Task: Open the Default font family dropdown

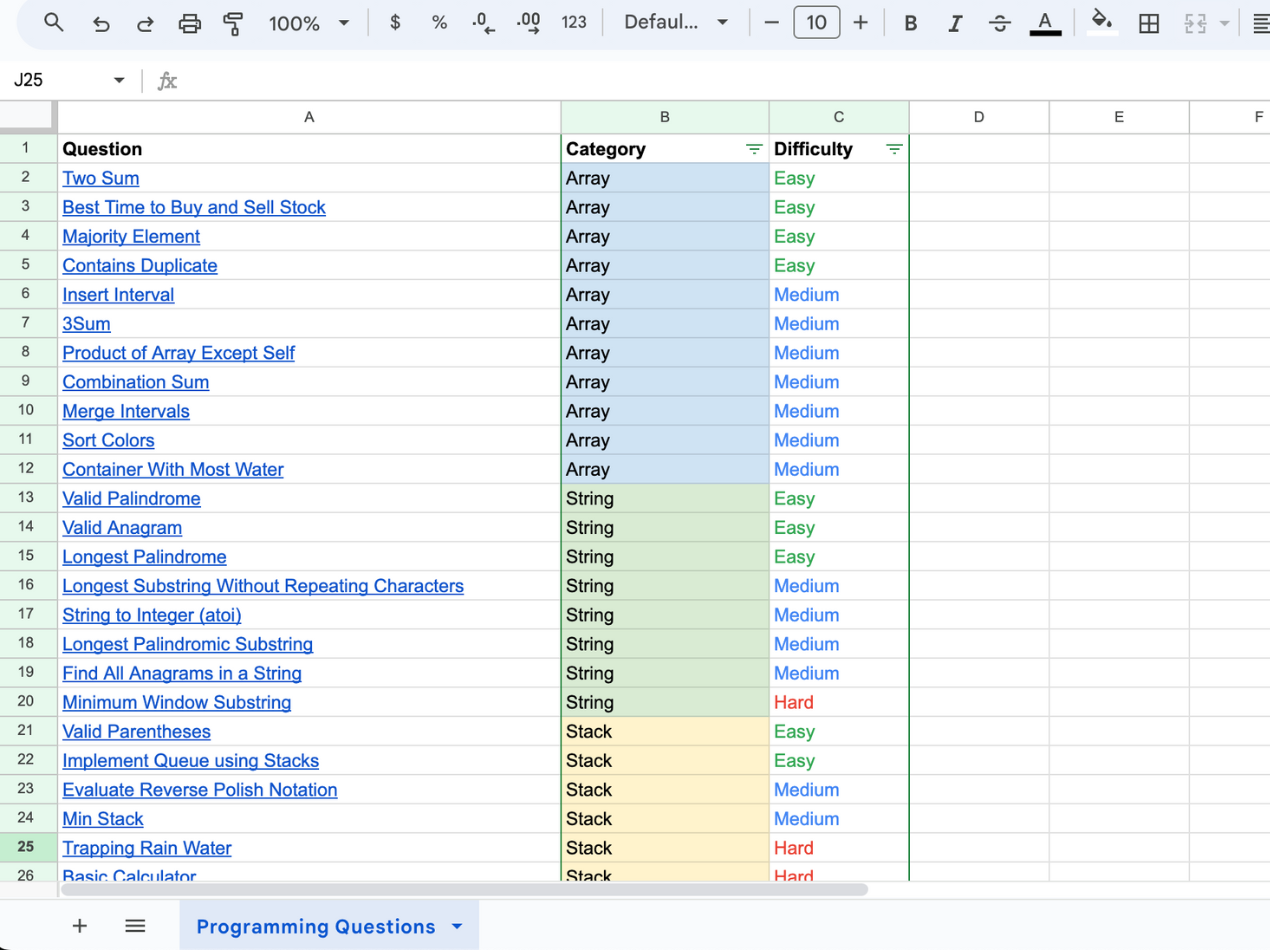Action: 676,23
